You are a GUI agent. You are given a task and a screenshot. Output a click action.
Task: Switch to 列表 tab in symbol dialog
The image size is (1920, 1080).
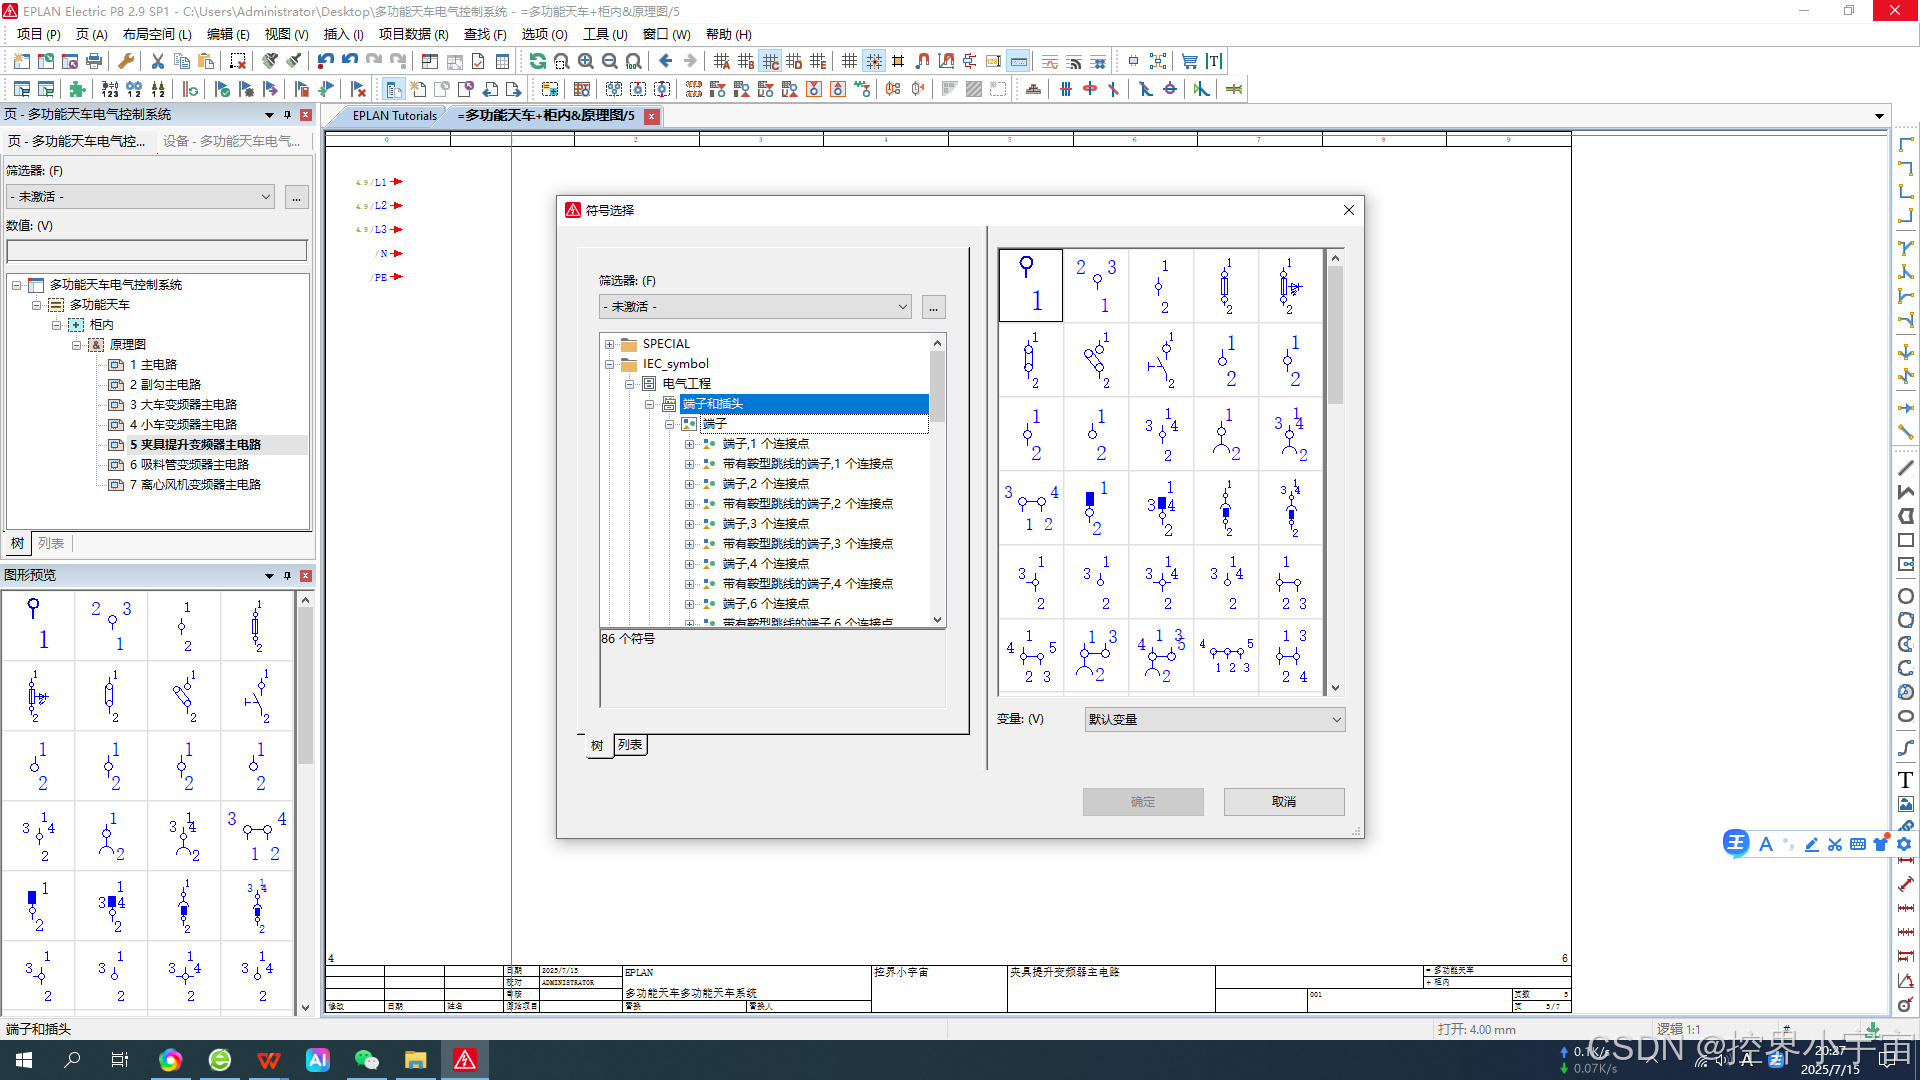coord(630,745)
